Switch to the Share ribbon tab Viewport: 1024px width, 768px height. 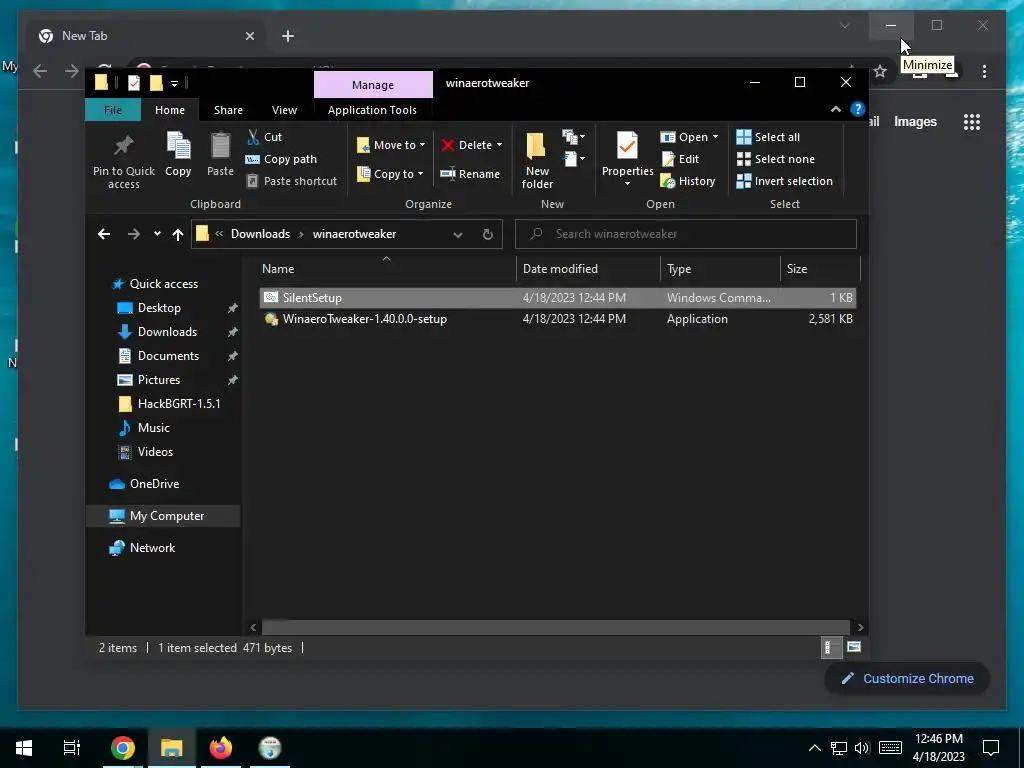228,110
